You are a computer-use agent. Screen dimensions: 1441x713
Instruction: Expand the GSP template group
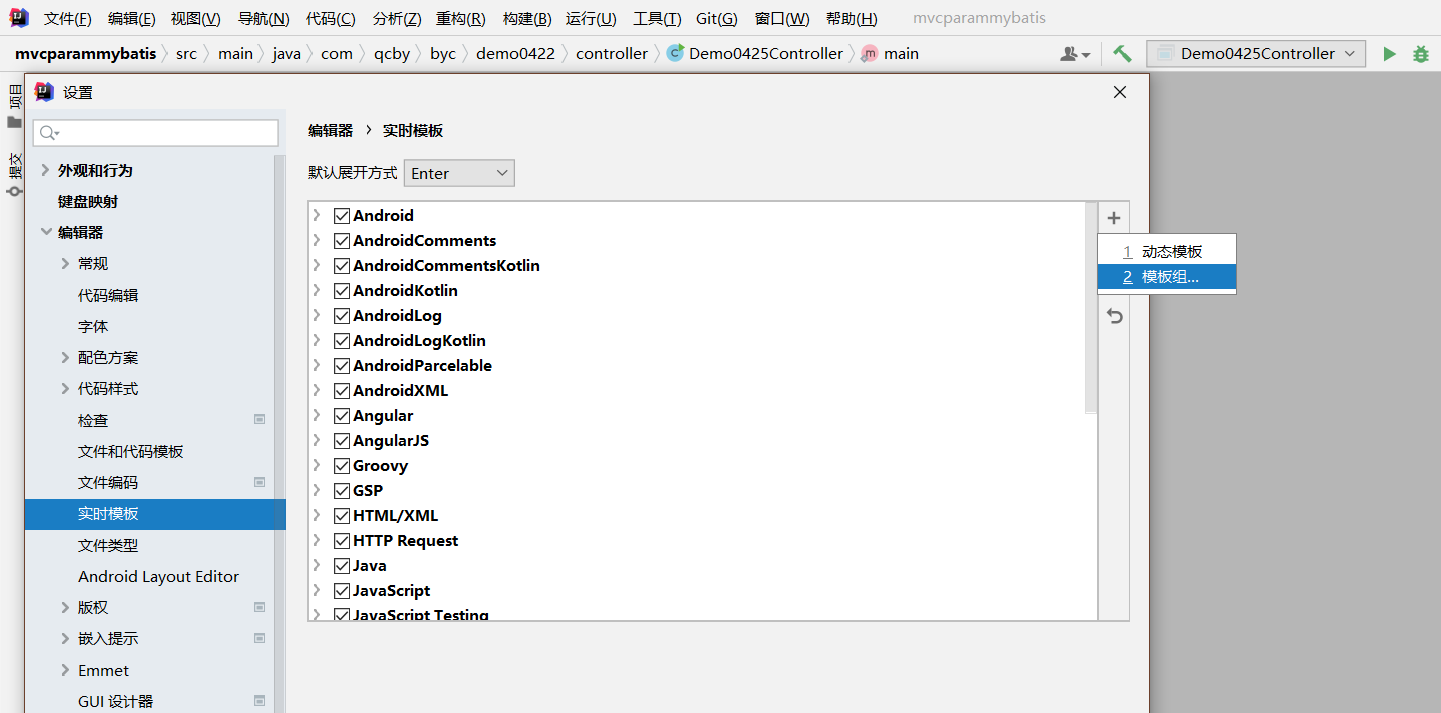[317, 490]
